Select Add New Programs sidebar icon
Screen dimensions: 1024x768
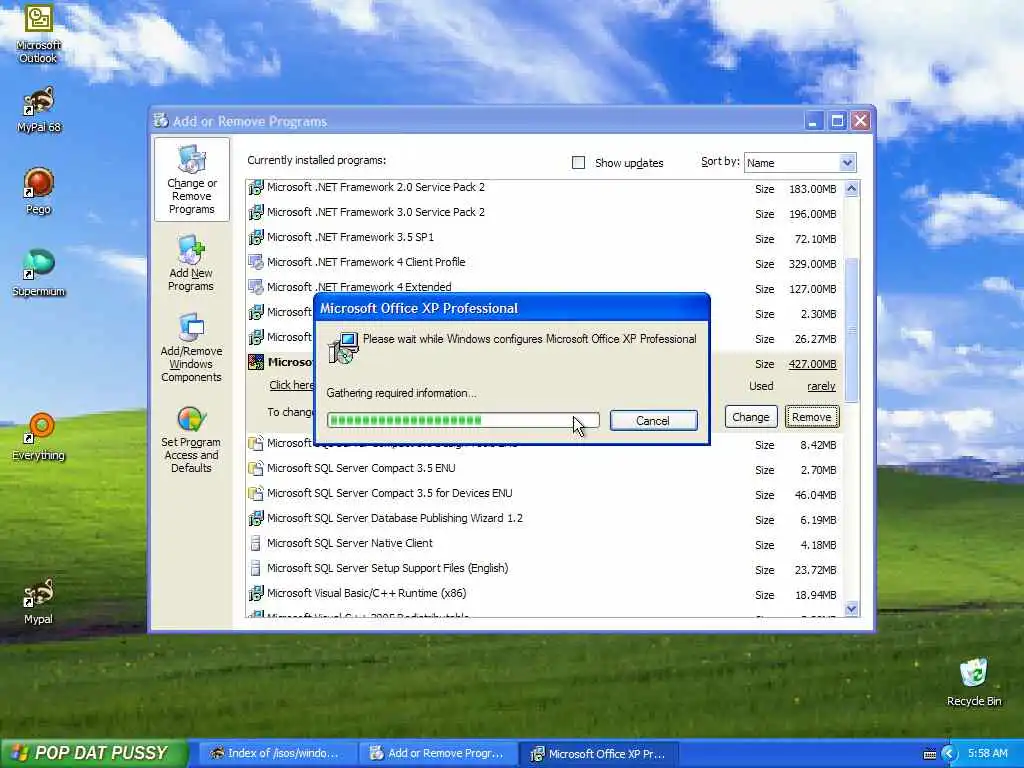191,263
